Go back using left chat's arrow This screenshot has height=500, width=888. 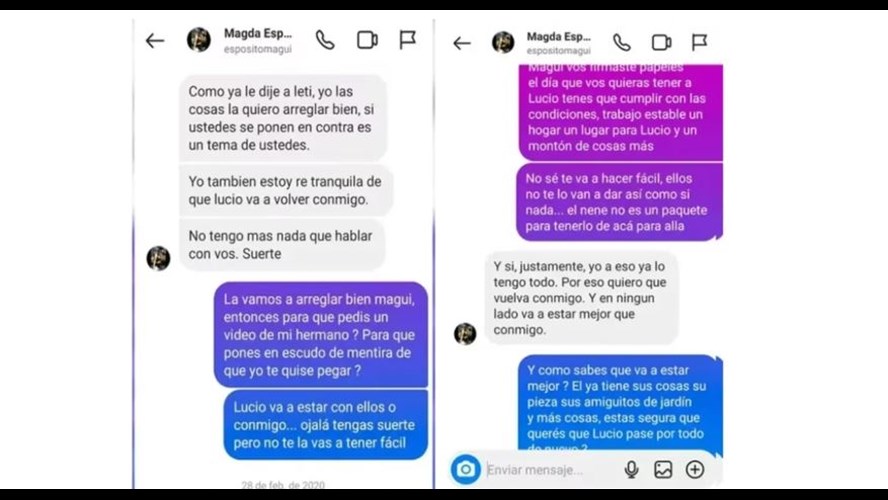click(155, 41)
